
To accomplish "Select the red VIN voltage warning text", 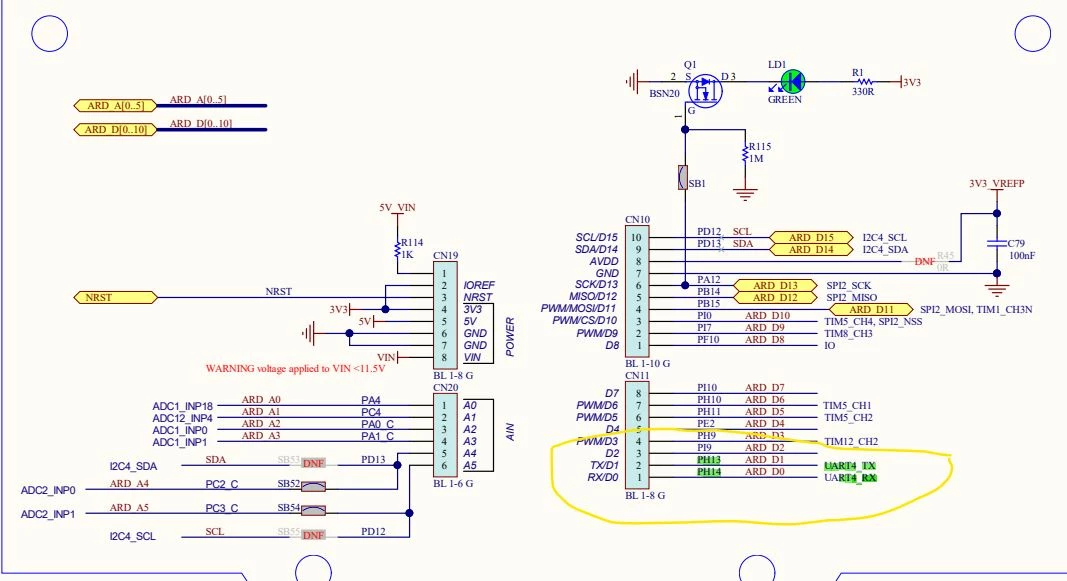I will click(295, 369).
